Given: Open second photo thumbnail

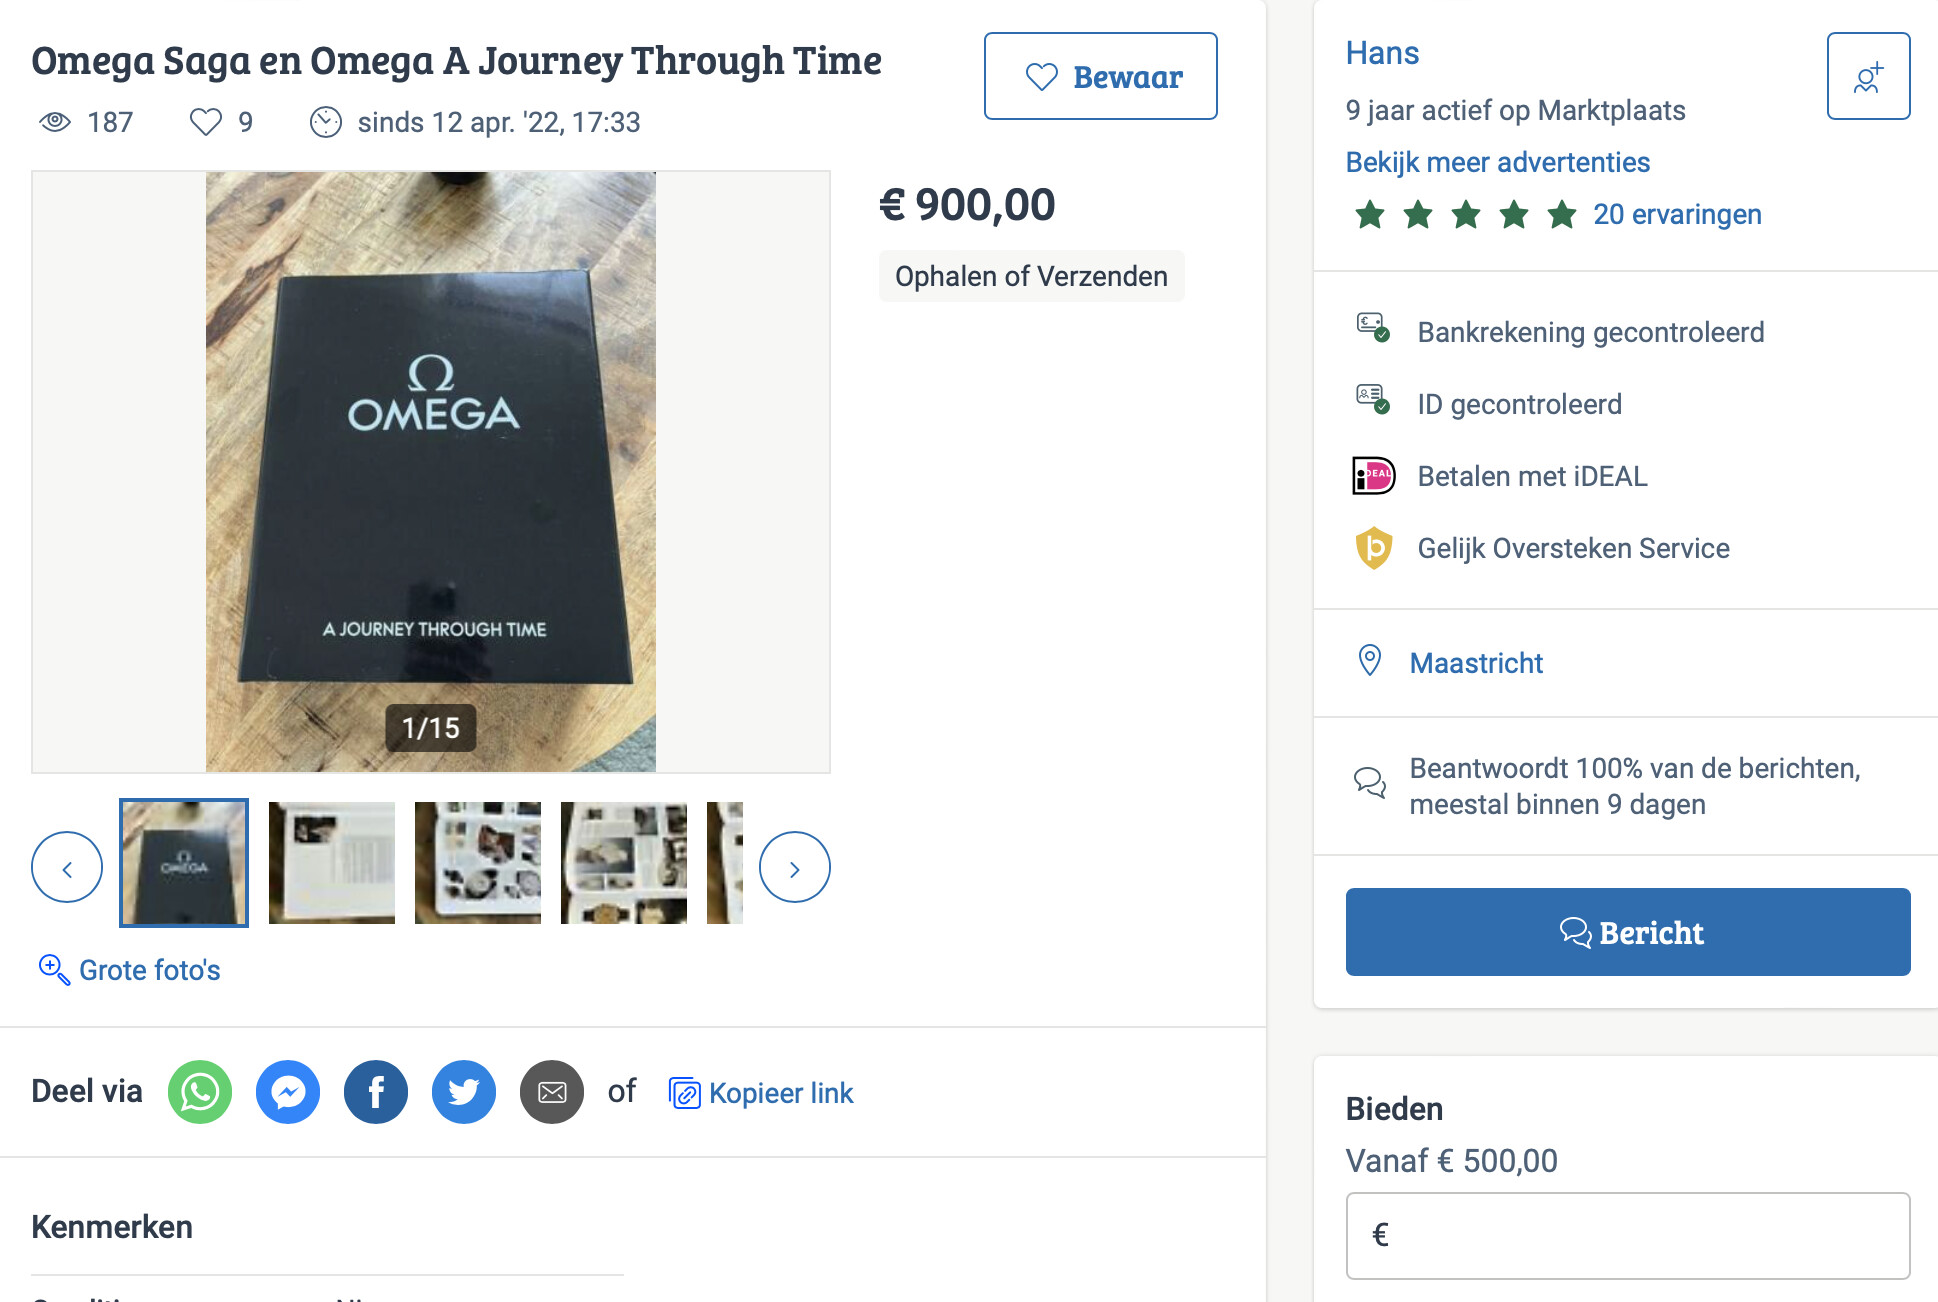Looking at the screenshot, I should coord(332,862).
